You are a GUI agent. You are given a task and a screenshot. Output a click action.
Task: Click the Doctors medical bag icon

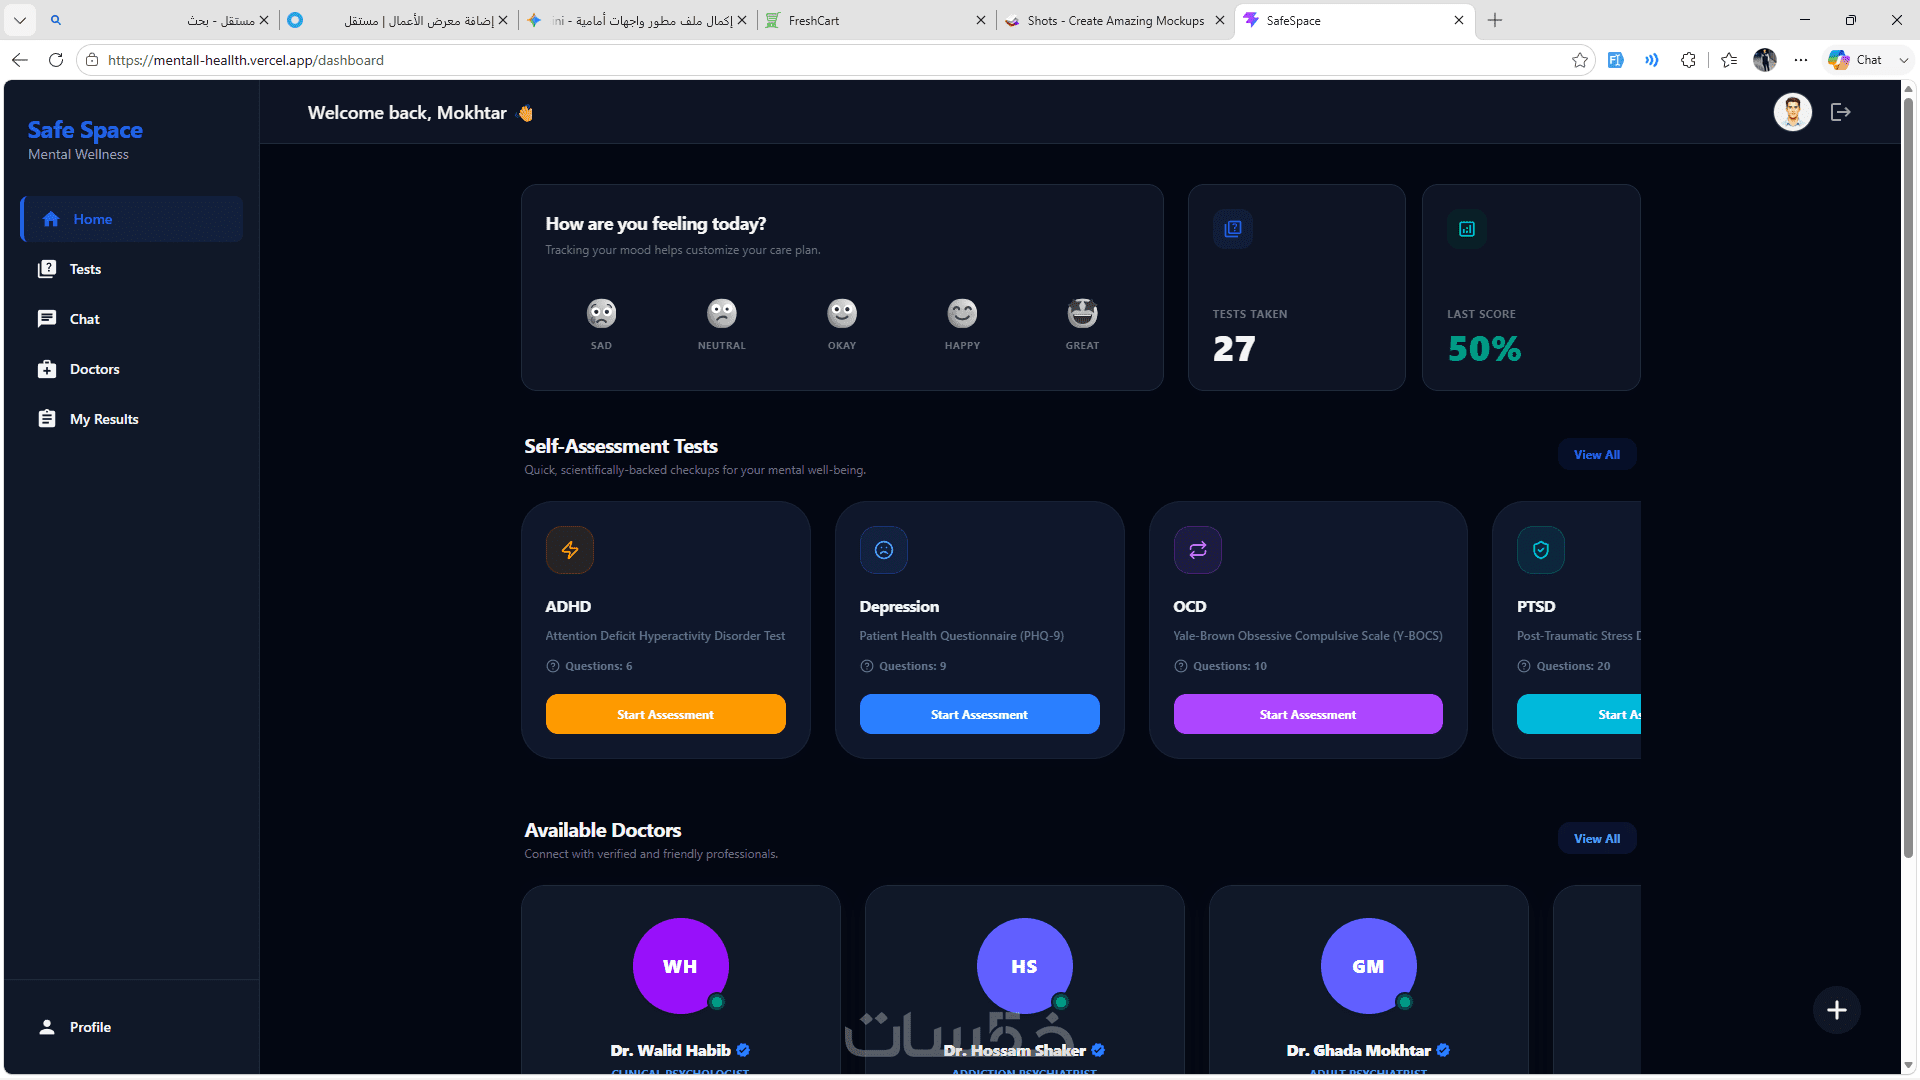coord(47,369)
